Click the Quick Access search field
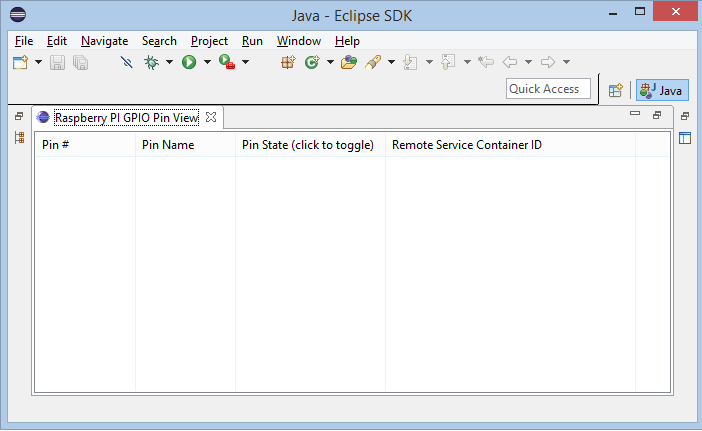This screenshot has height=431, width=702. click(548, 89)
